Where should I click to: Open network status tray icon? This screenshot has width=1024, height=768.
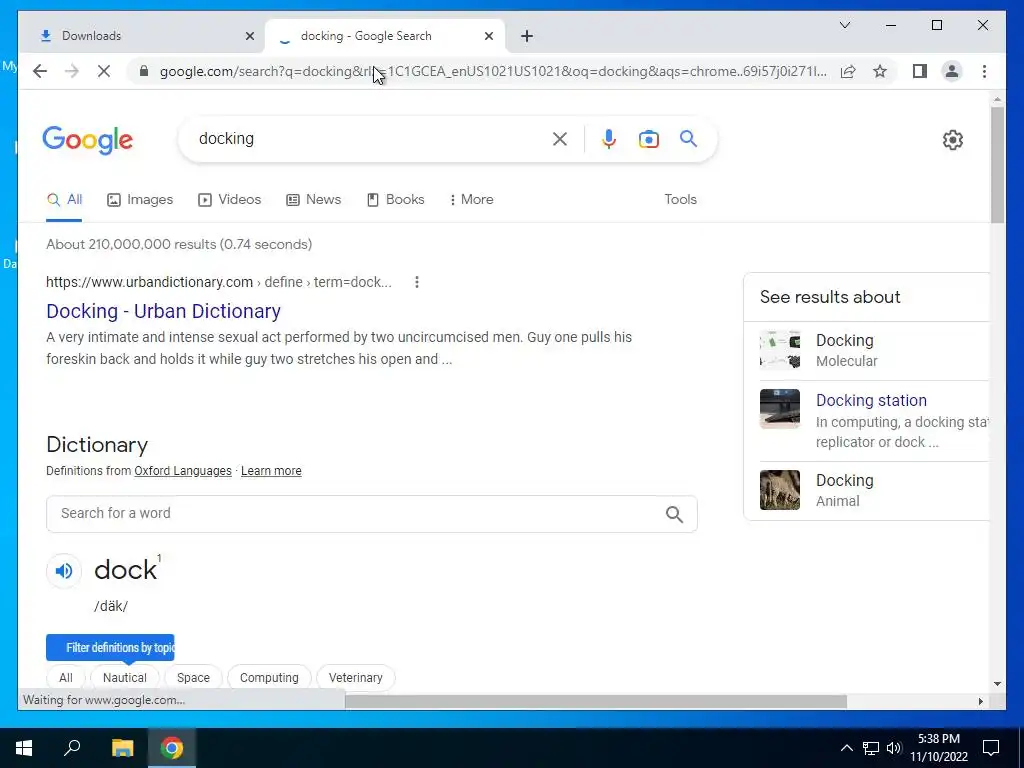(x=871, y=748)
